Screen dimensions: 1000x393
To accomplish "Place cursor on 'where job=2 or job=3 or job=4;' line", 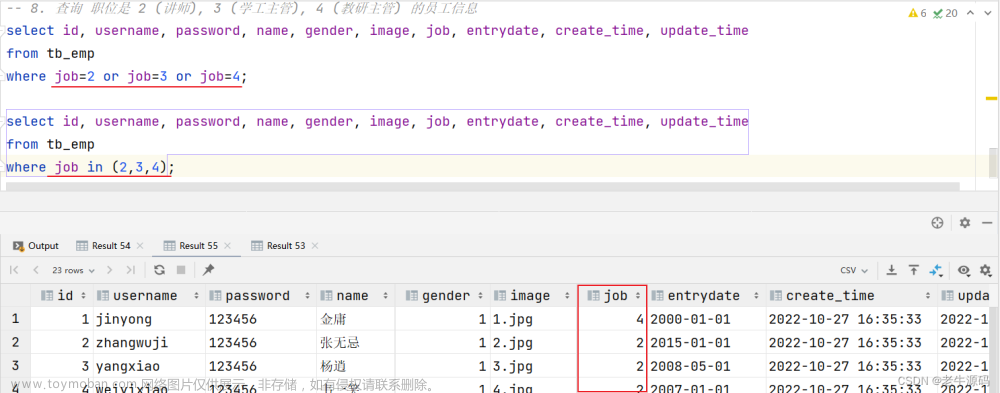I will (x=126, y=77).
